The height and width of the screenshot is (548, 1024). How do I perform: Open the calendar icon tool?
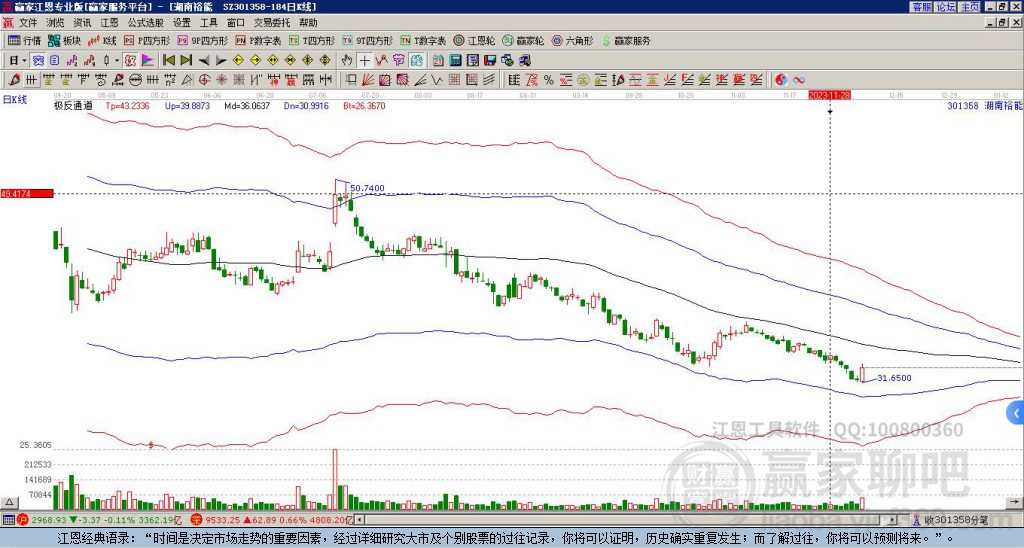pyautogui.click(x=438, y=61)
